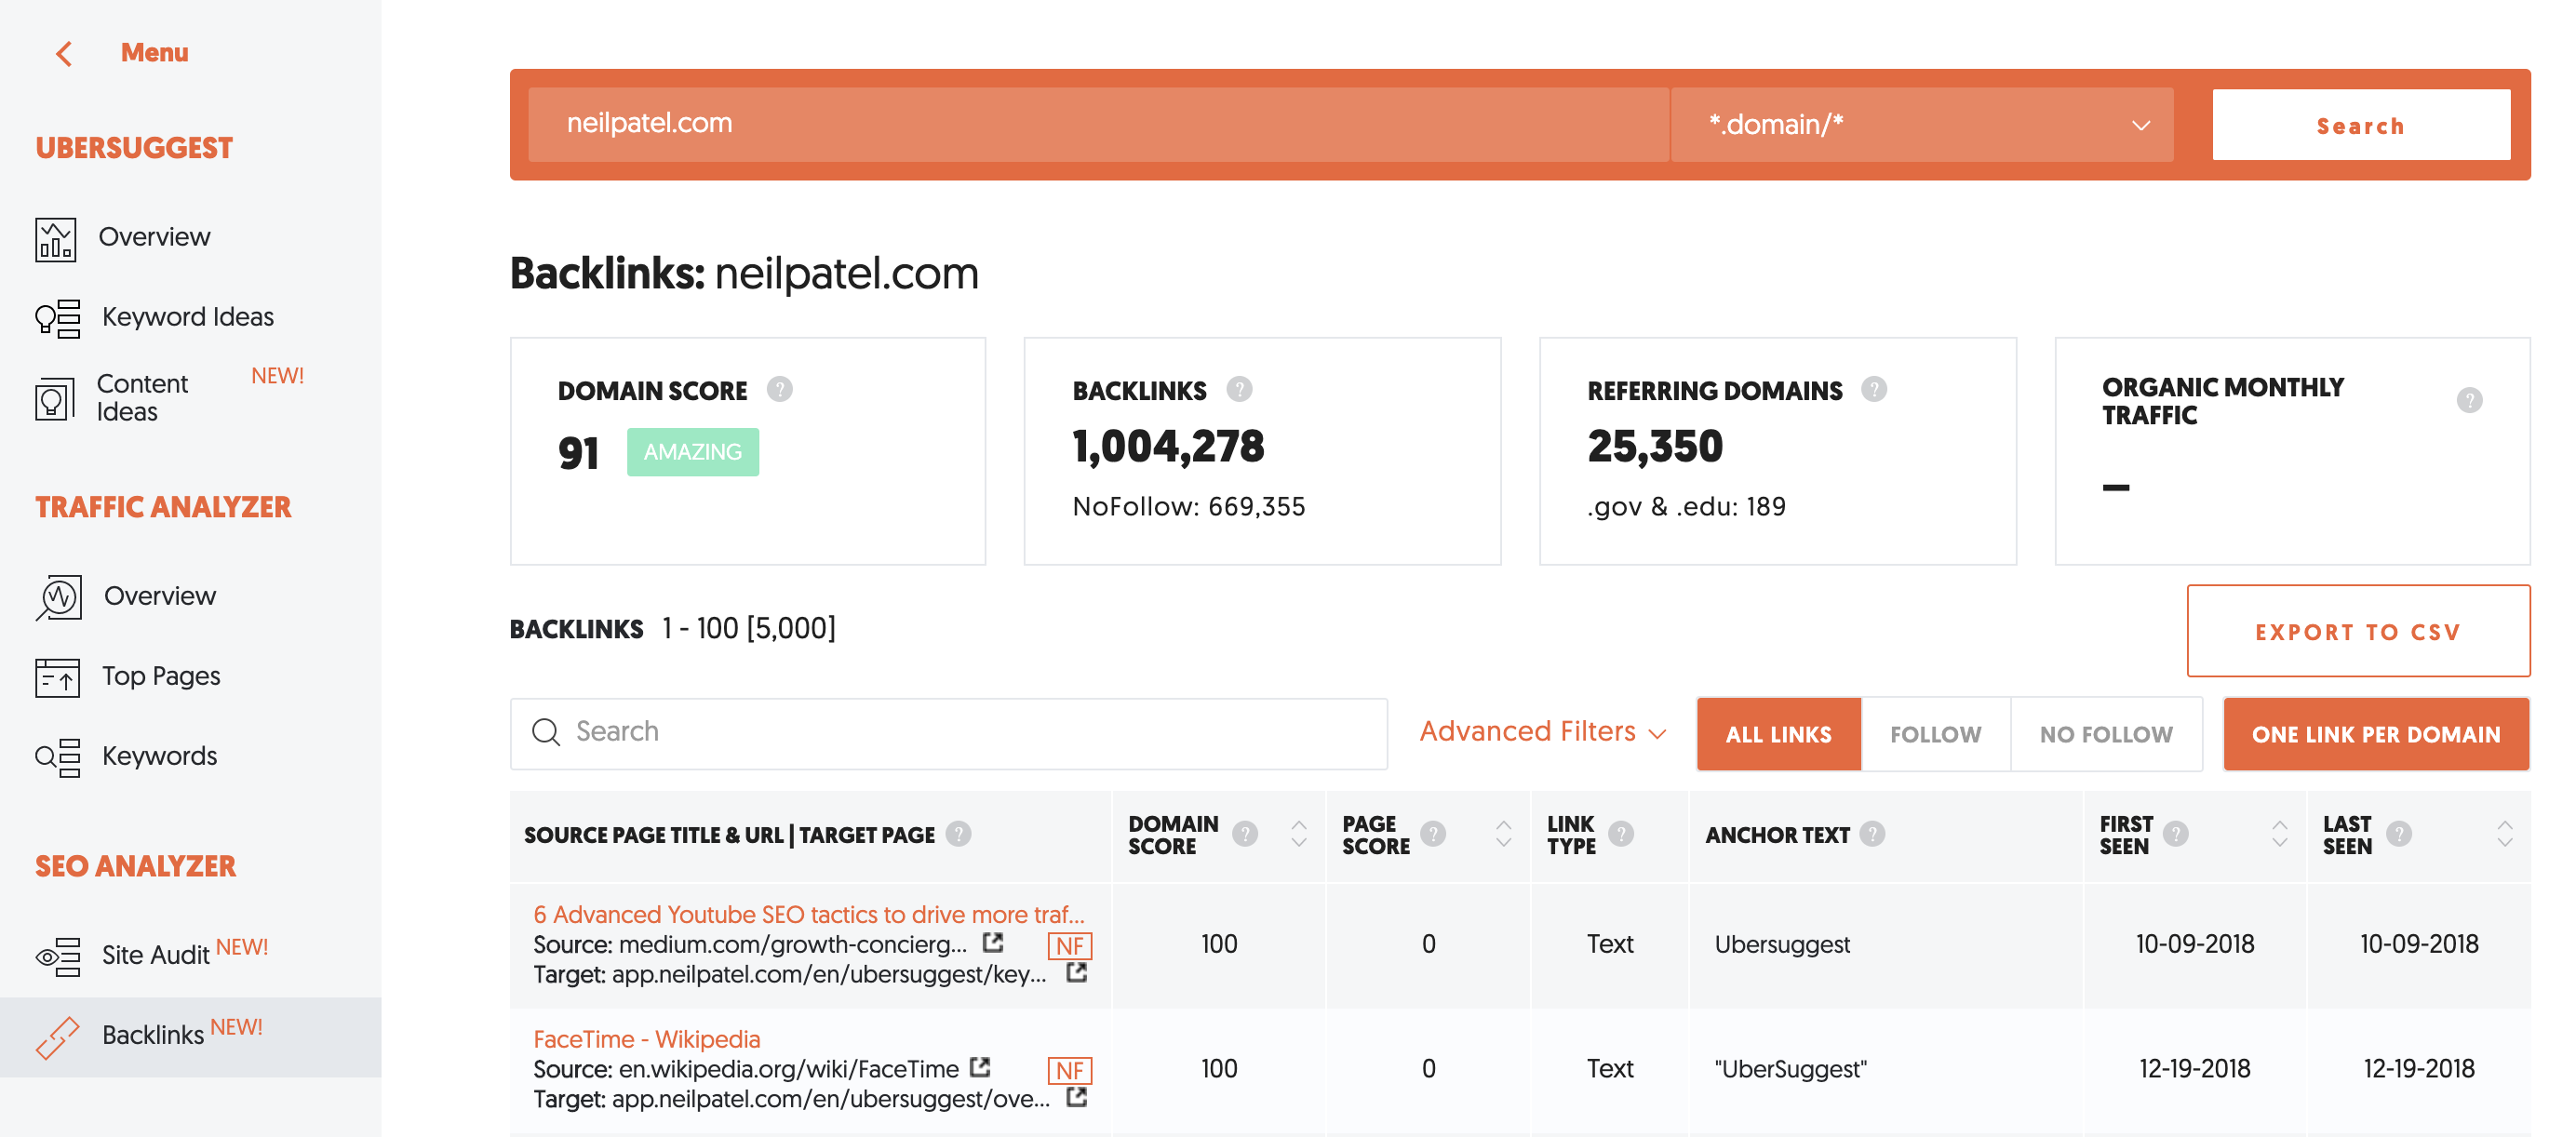Switch filter to No Follow links

click(x=2106, y=734)
